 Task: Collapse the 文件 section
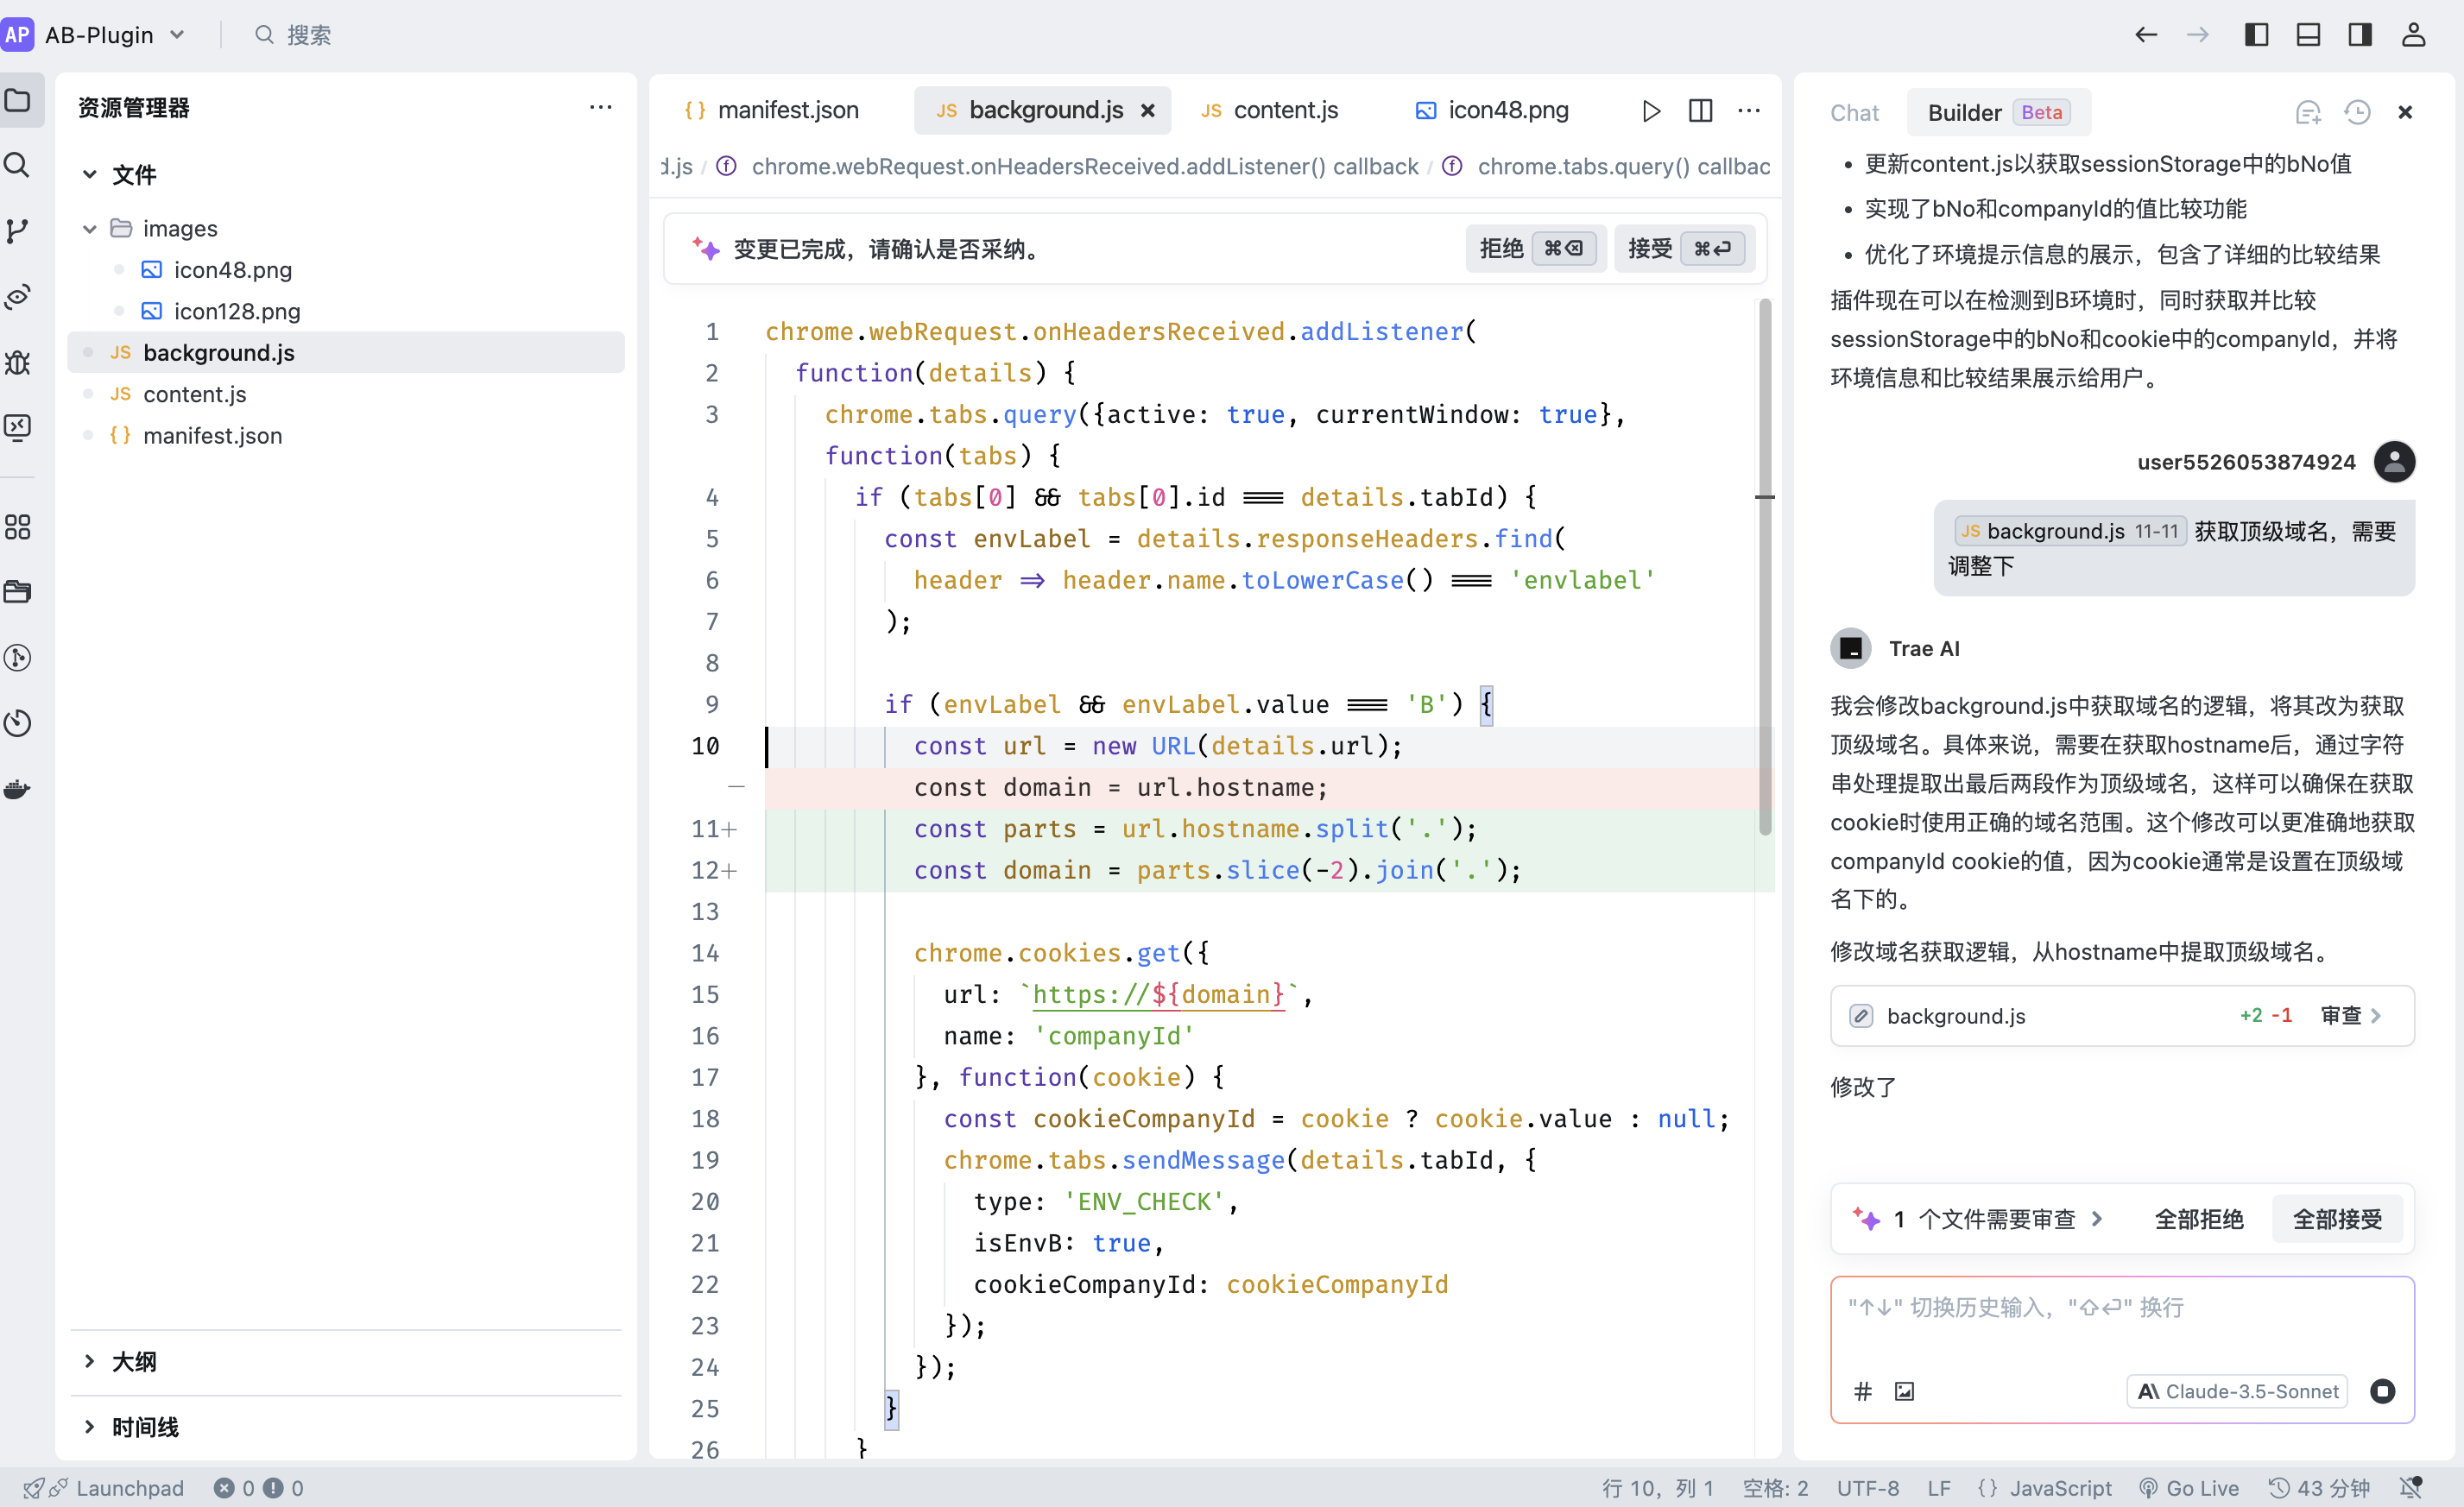[89, 175]
